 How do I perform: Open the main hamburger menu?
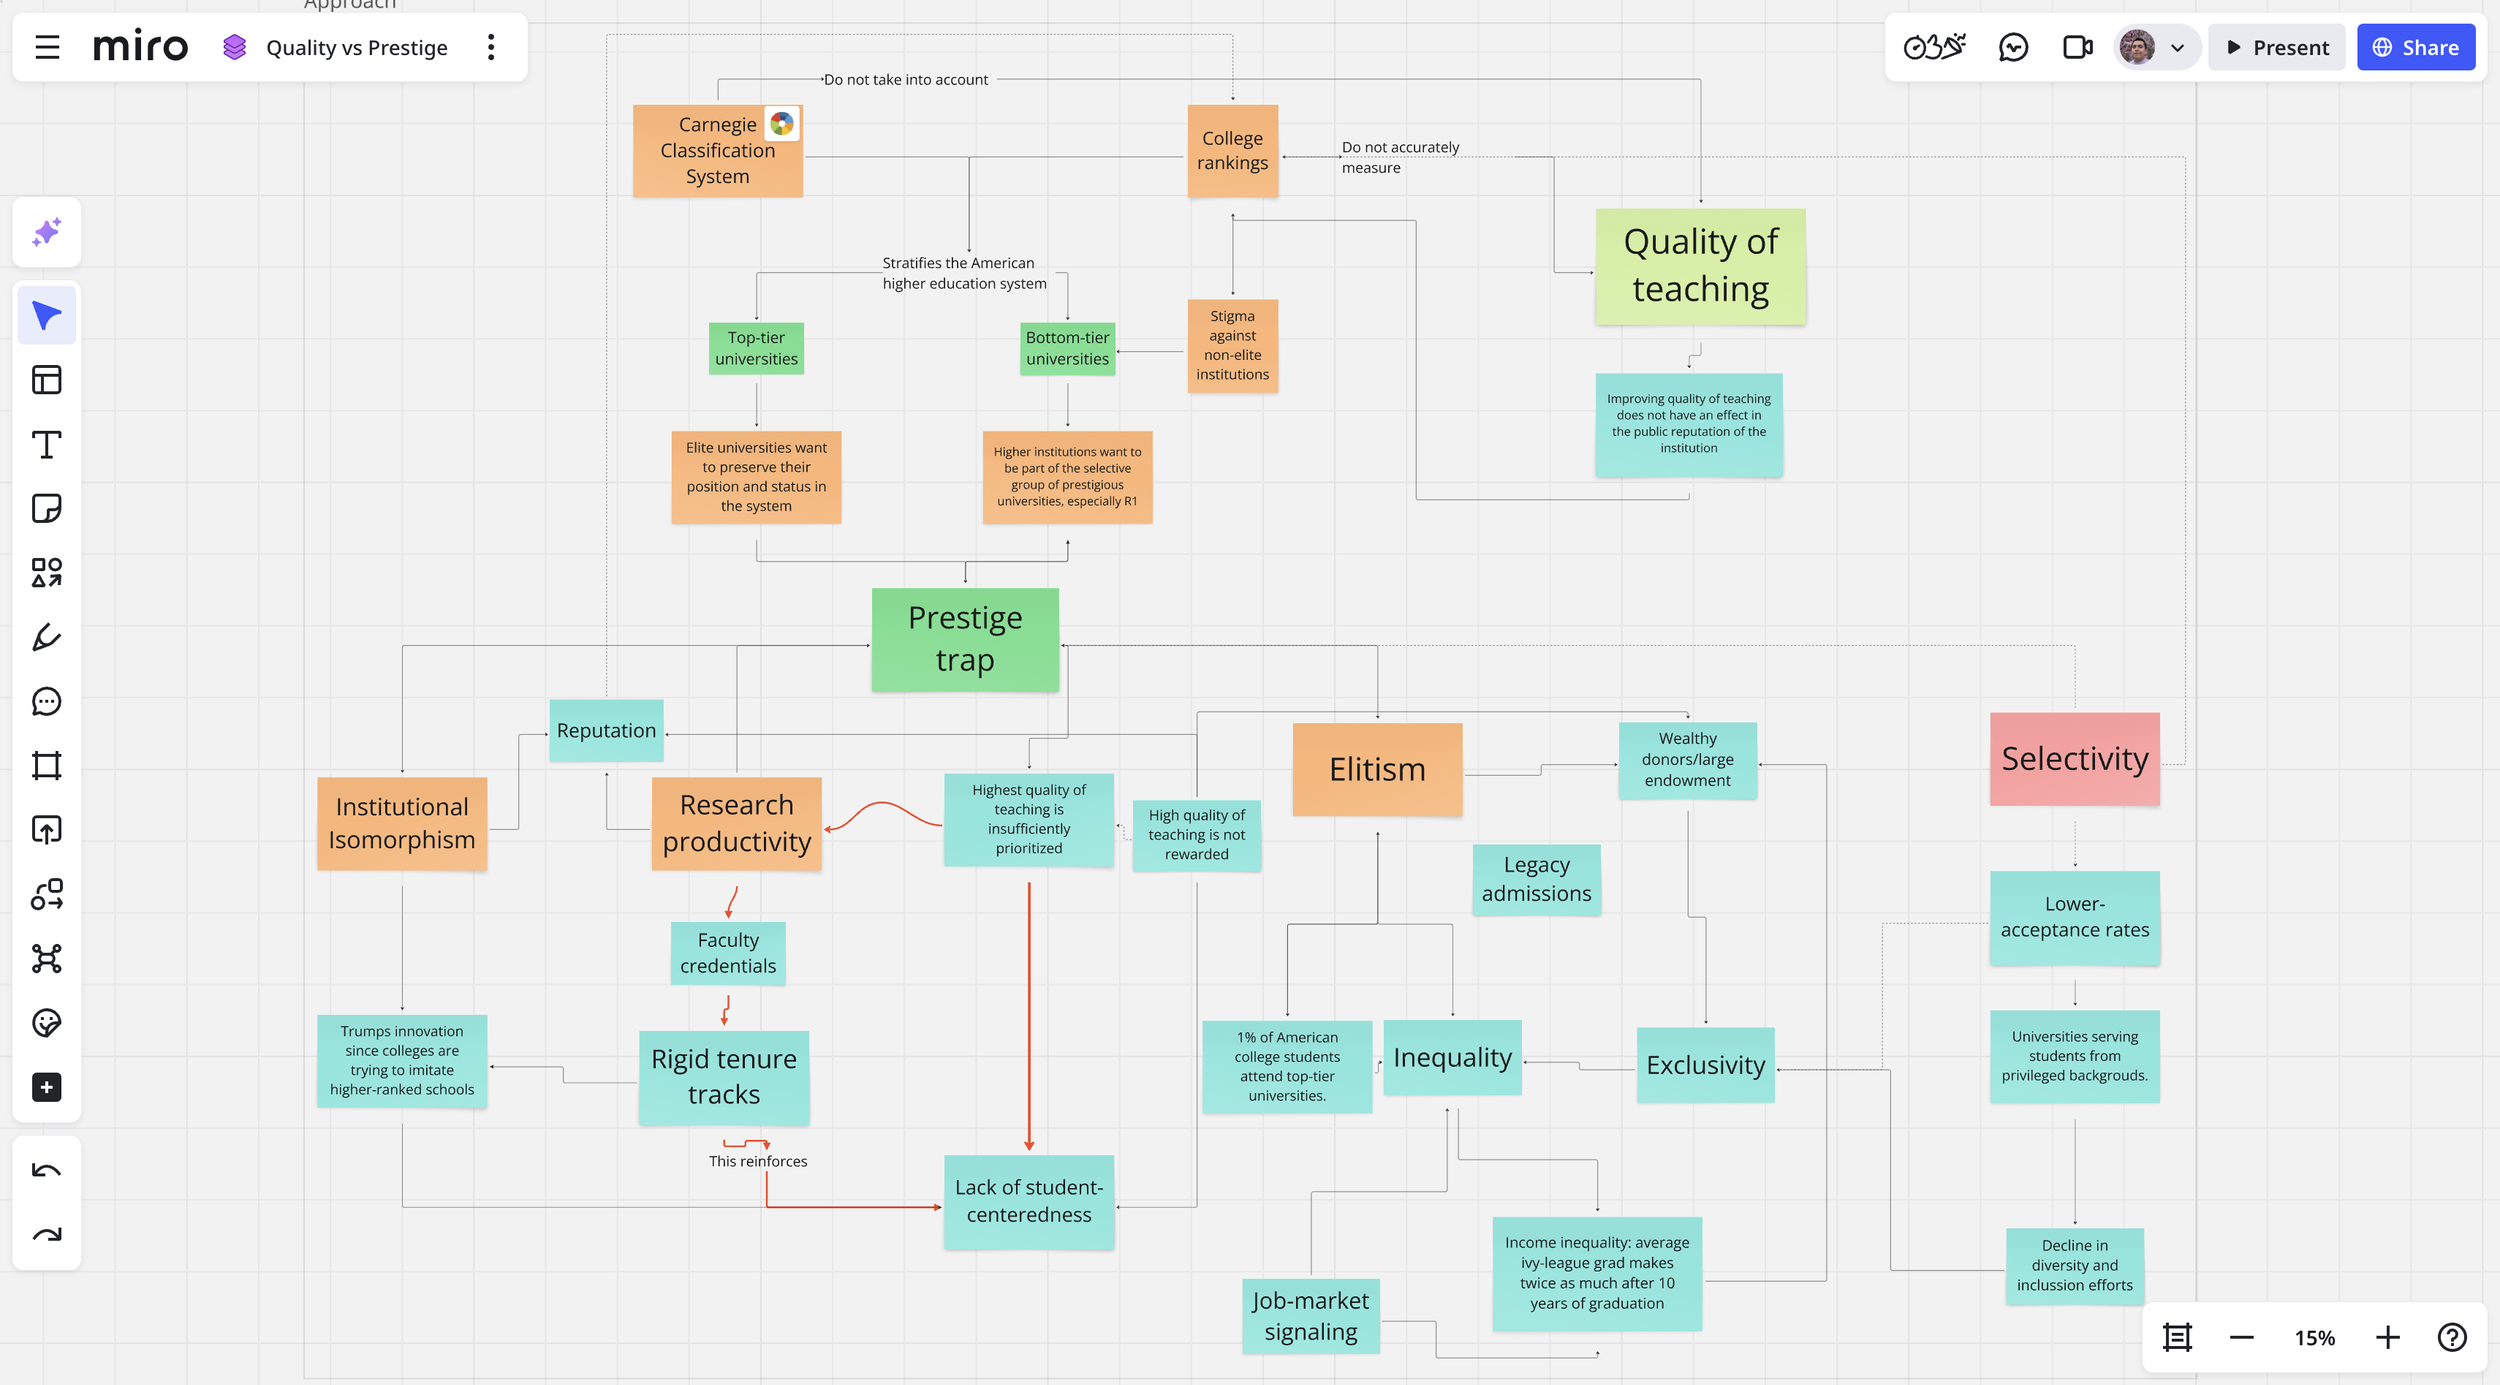point(47,47)
